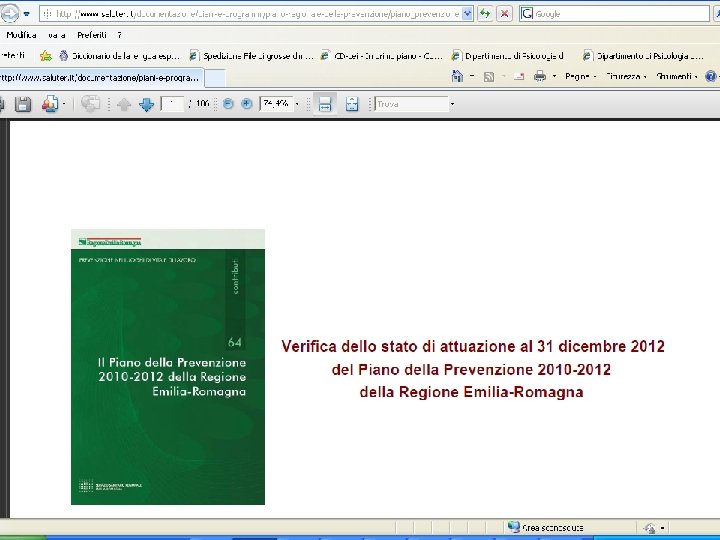Click the PDF collaborate/share icon
This screenshot has height=540, width=720.
pyautogui.click(x=50, y=104)
